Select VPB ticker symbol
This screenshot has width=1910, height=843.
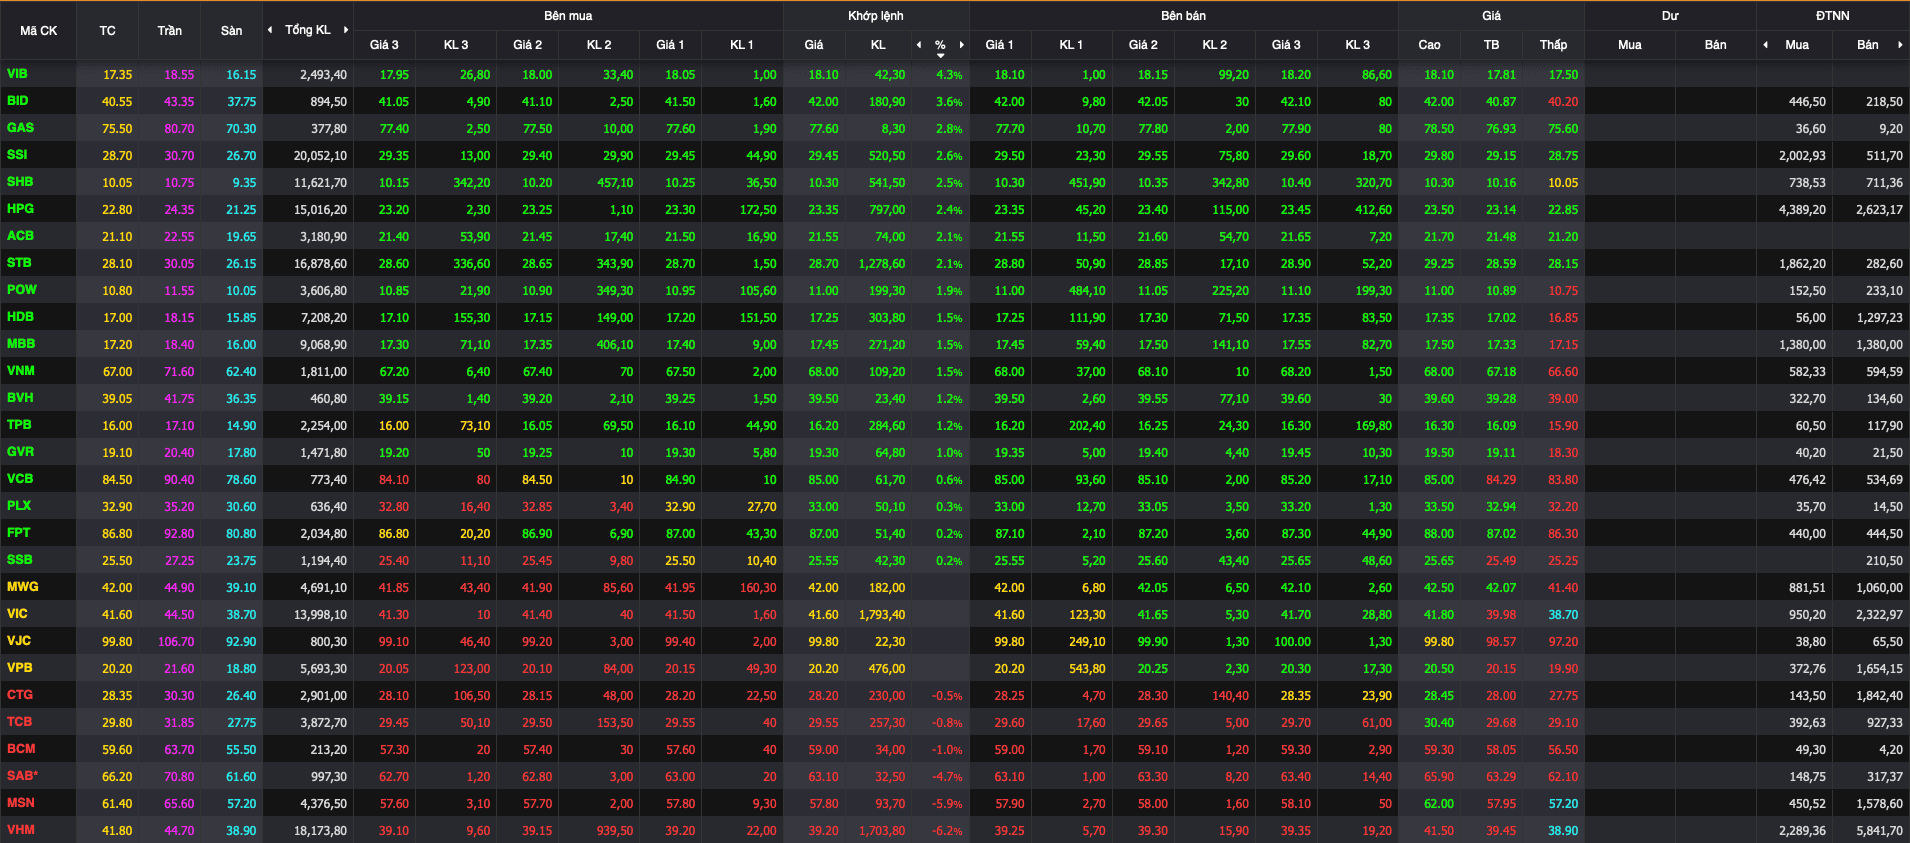19,668
